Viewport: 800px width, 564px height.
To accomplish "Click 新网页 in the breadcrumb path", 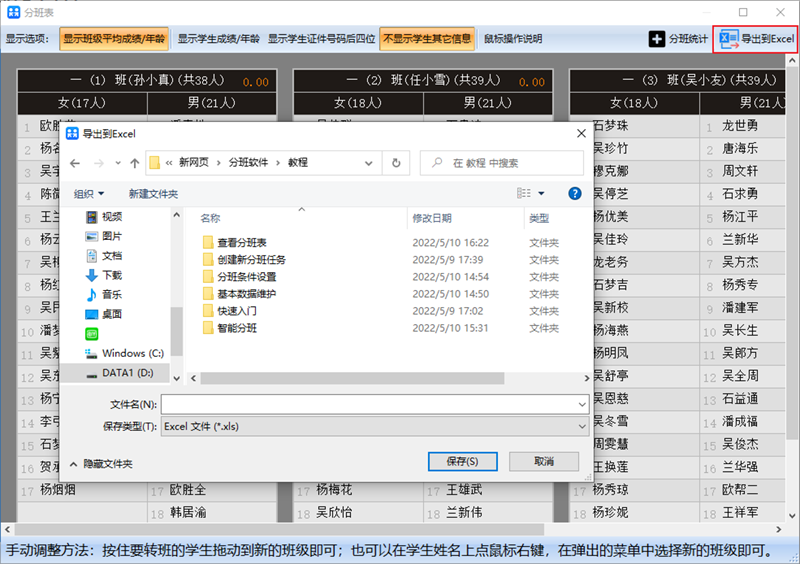I will coord(194,163).
